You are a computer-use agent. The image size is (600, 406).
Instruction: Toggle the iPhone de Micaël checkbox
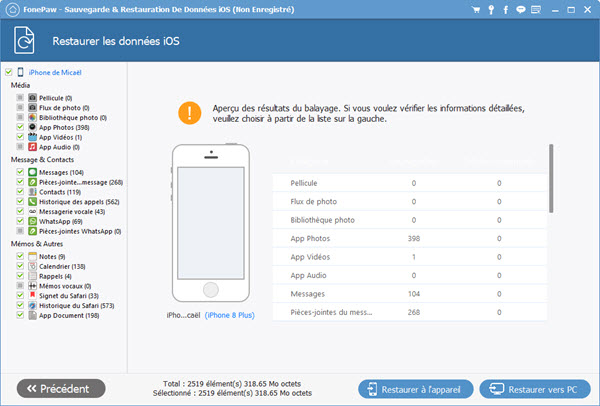(x=9, y=72)
